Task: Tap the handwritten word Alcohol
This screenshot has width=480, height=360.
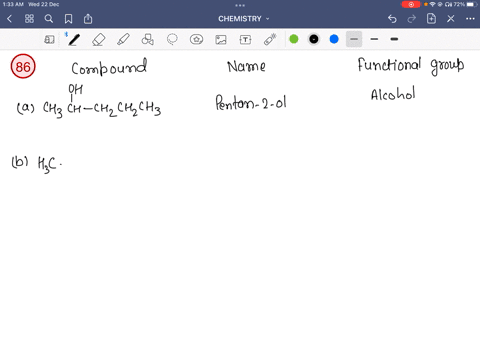Action: [393, 94]
